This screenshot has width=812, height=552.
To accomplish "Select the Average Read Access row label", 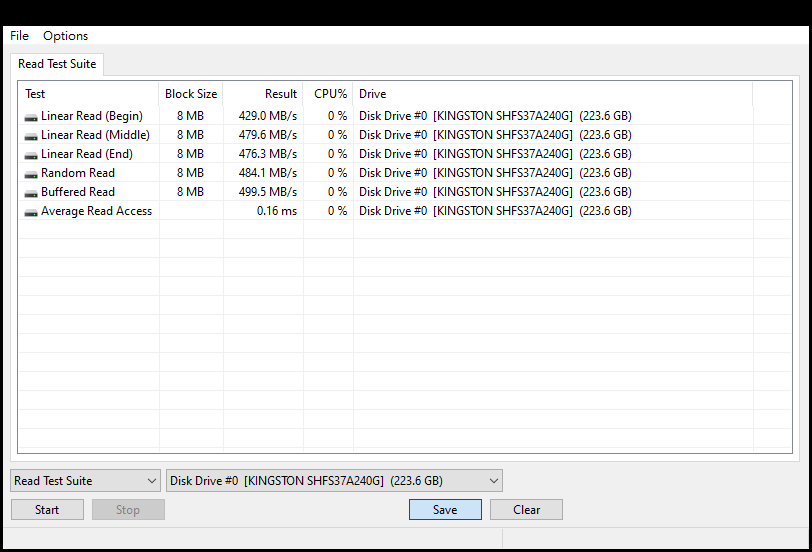I will [x=96, y=211].
